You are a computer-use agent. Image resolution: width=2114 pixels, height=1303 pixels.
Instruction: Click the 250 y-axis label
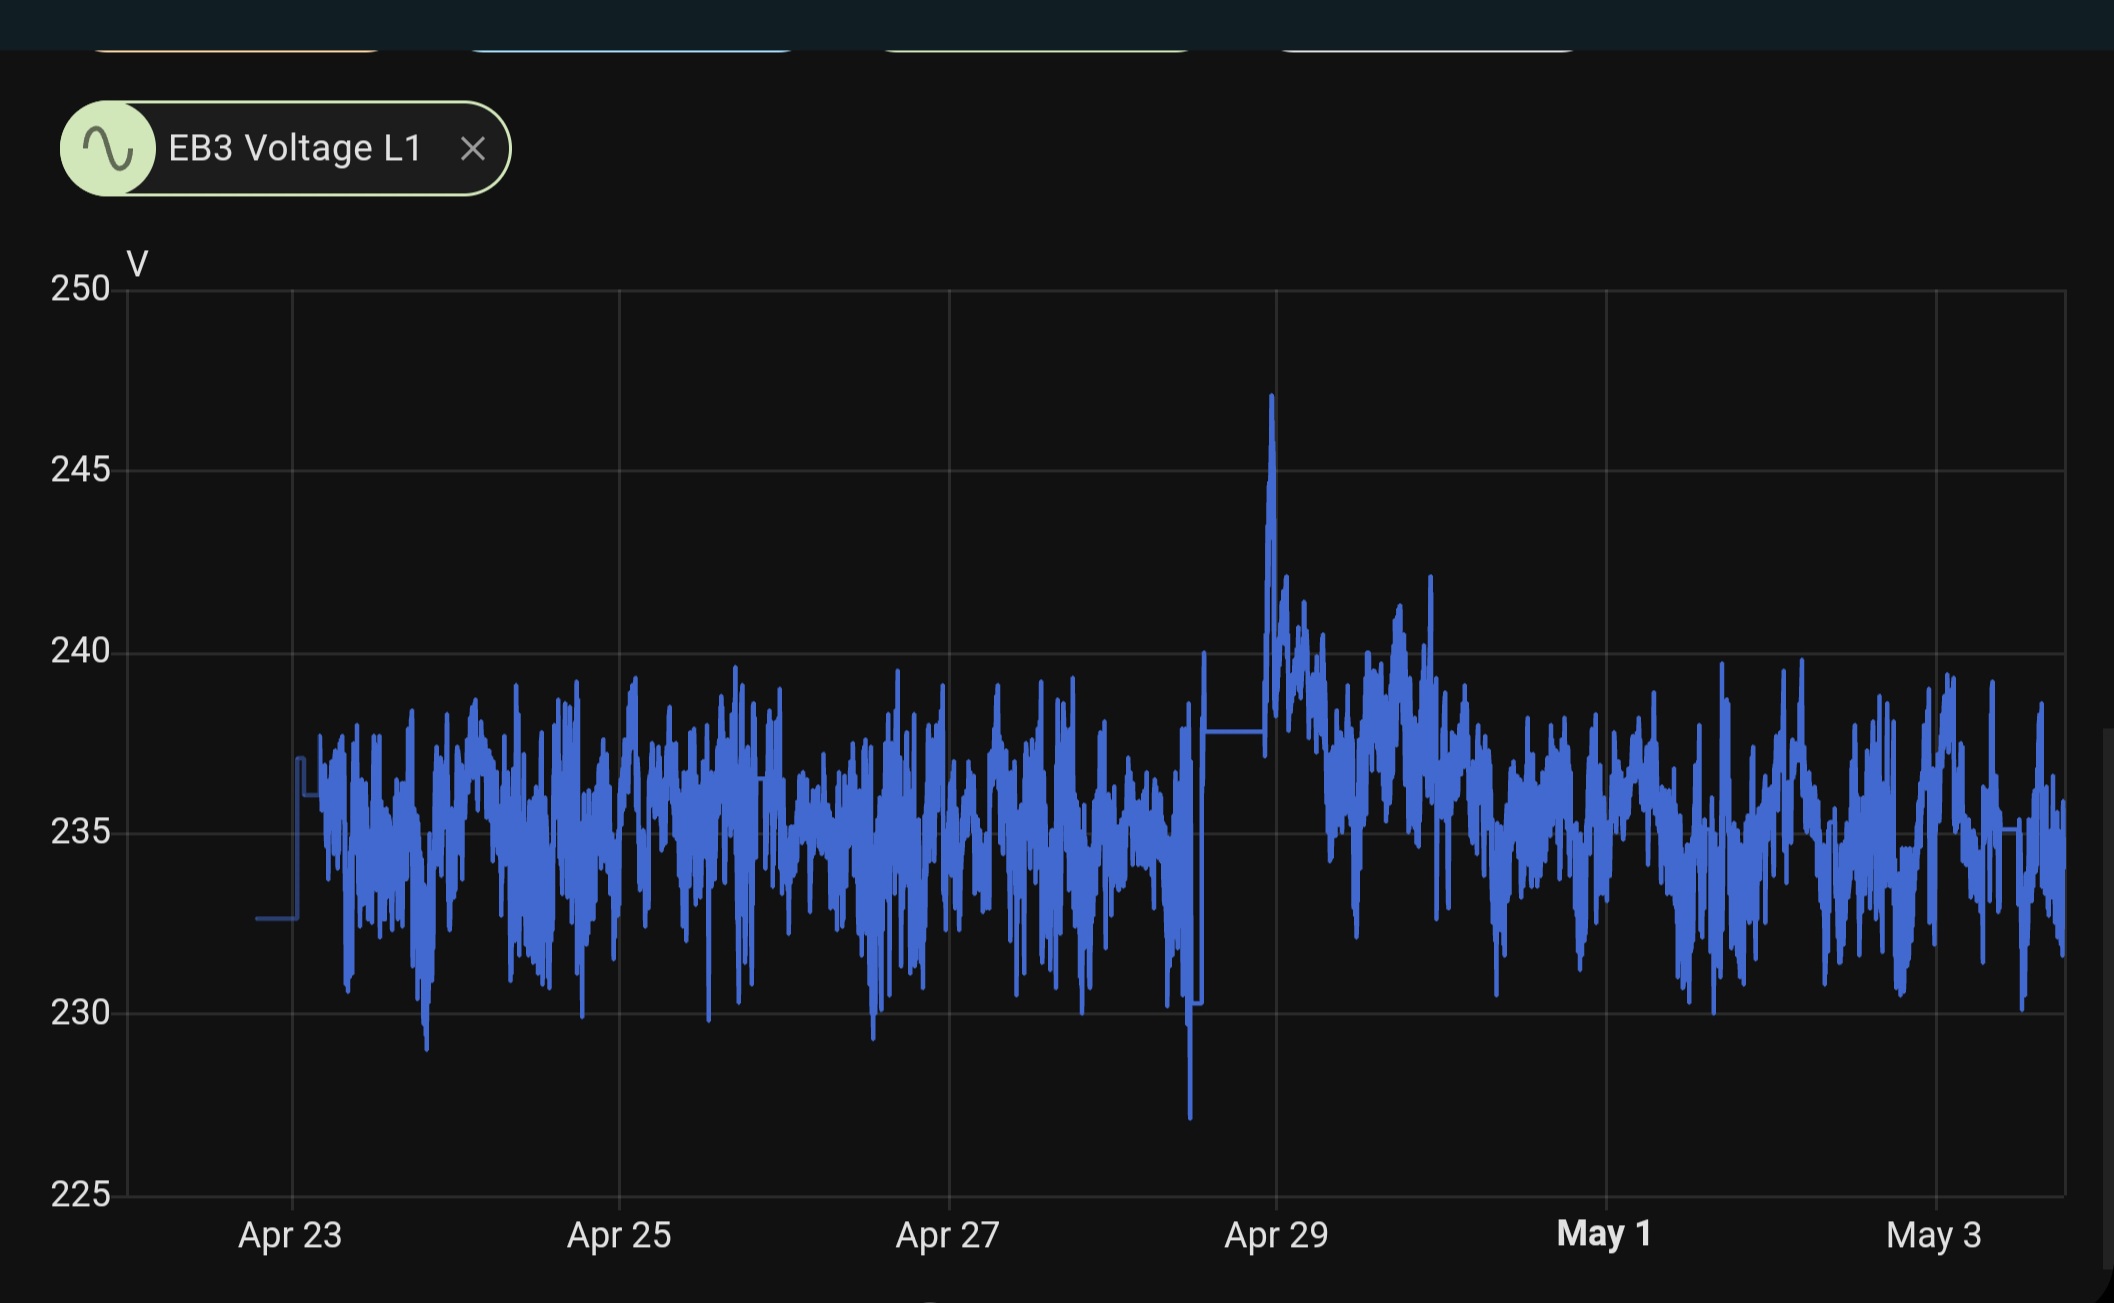pyautogui.click(x=80, y=289)
